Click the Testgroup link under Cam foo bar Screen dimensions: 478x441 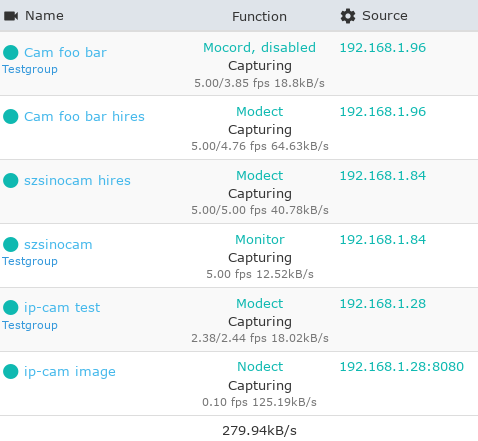pos(30,69)
